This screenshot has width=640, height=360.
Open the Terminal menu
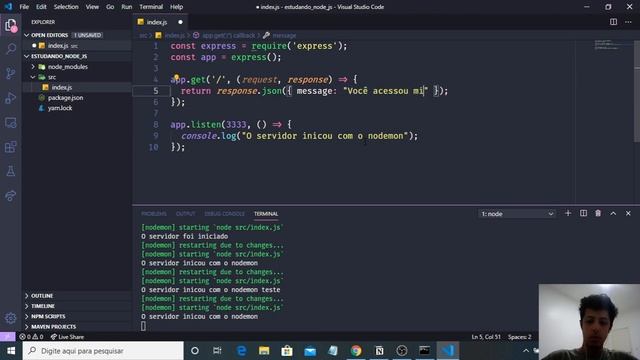click(151, 7)
